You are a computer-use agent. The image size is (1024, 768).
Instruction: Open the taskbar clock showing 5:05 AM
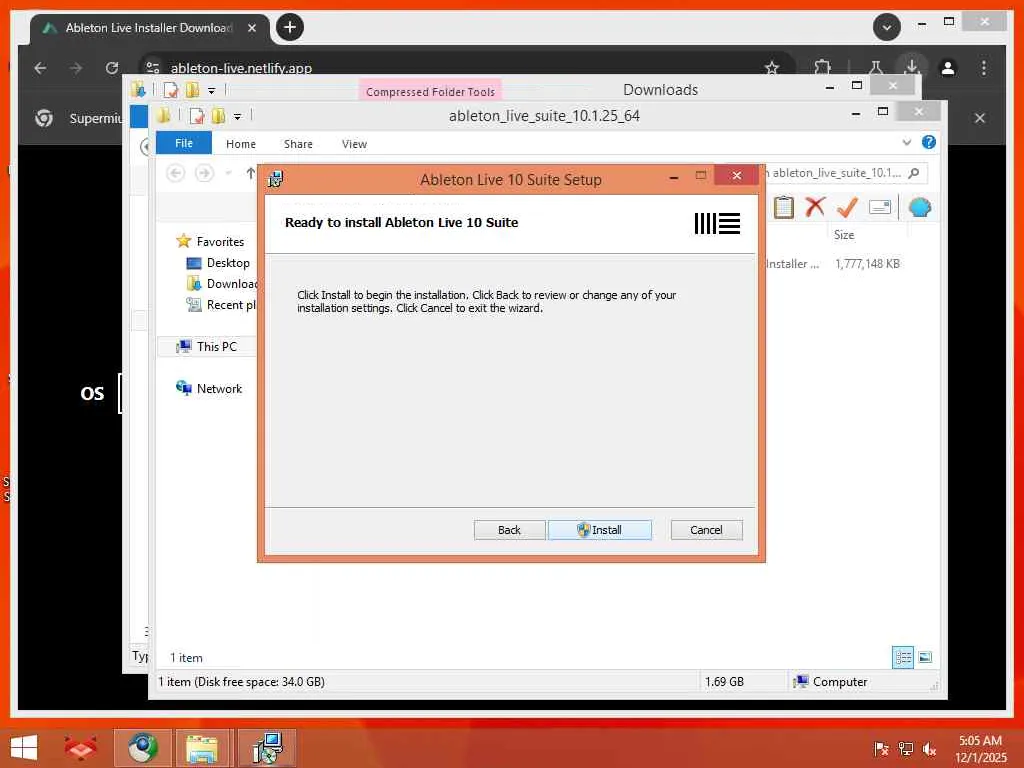point(980,749)
